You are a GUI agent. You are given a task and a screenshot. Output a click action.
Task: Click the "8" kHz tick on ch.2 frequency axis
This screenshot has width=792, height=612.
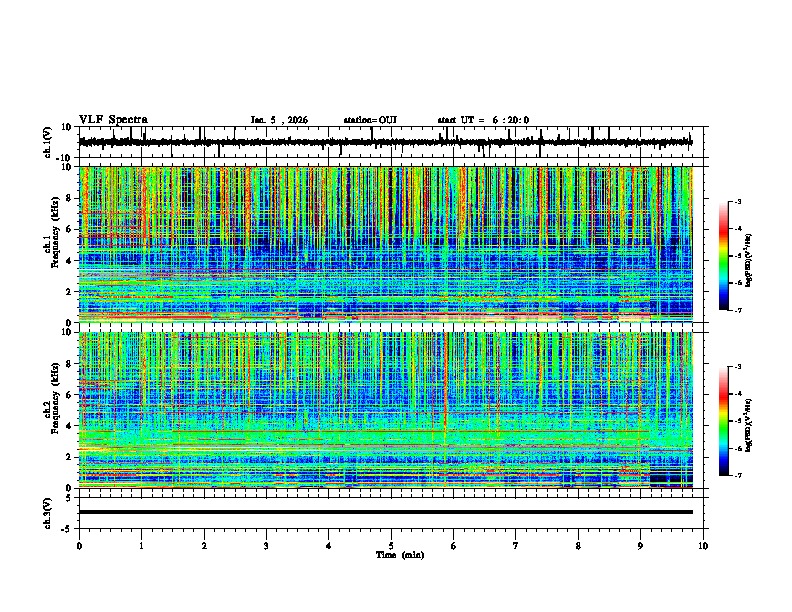click(71, 364)
